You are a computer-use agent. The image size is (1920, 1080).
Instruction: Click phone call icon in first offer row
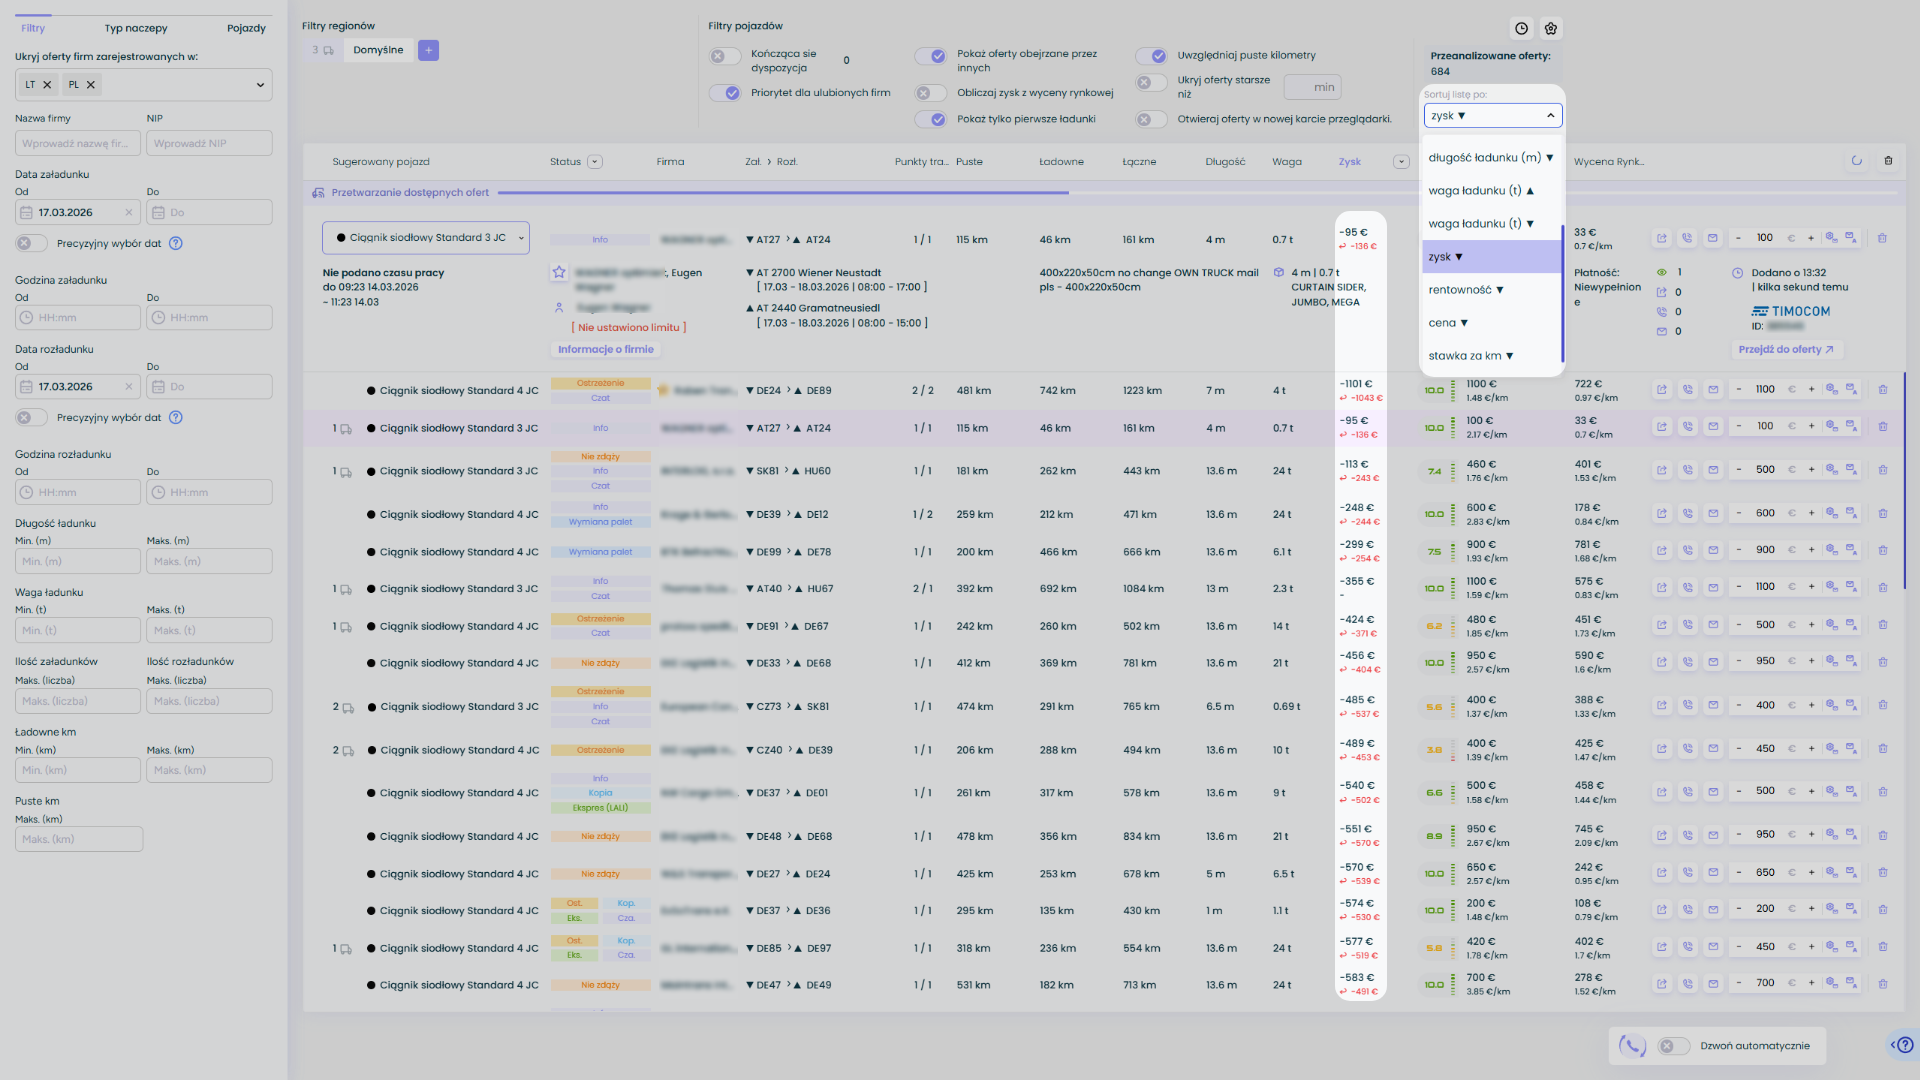(1687, 239)
